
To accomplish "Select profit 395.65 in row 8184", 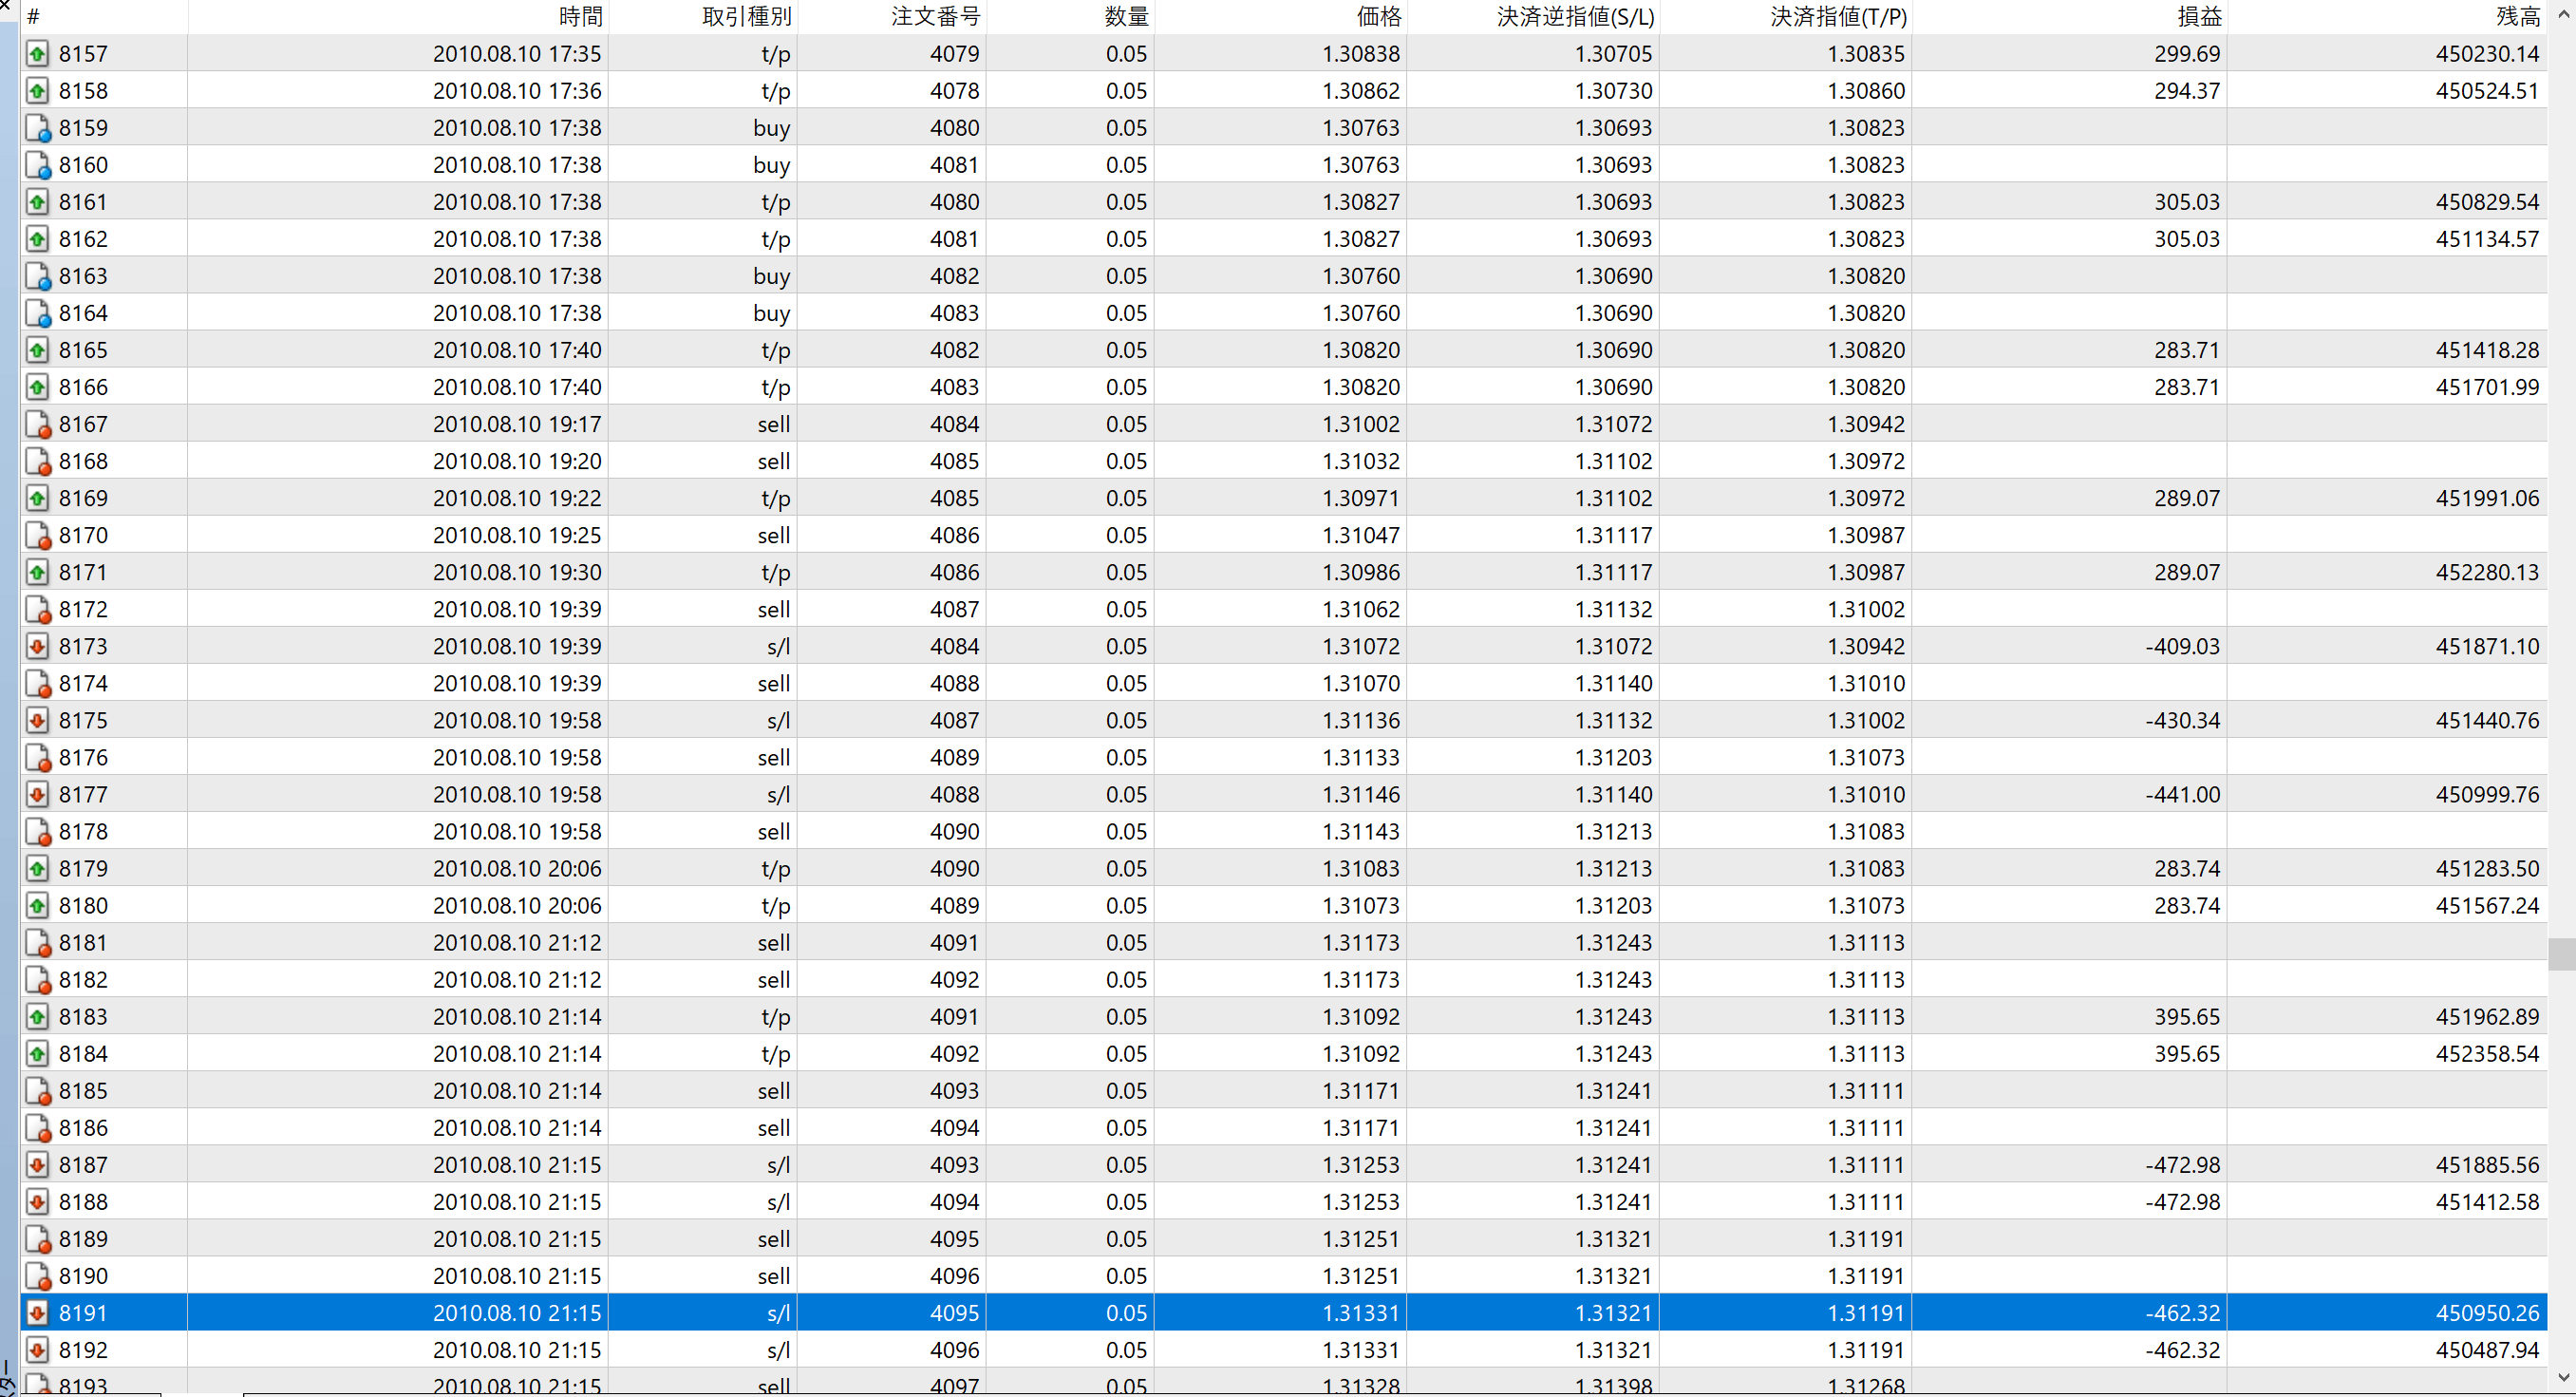I will (2187, 1054).
